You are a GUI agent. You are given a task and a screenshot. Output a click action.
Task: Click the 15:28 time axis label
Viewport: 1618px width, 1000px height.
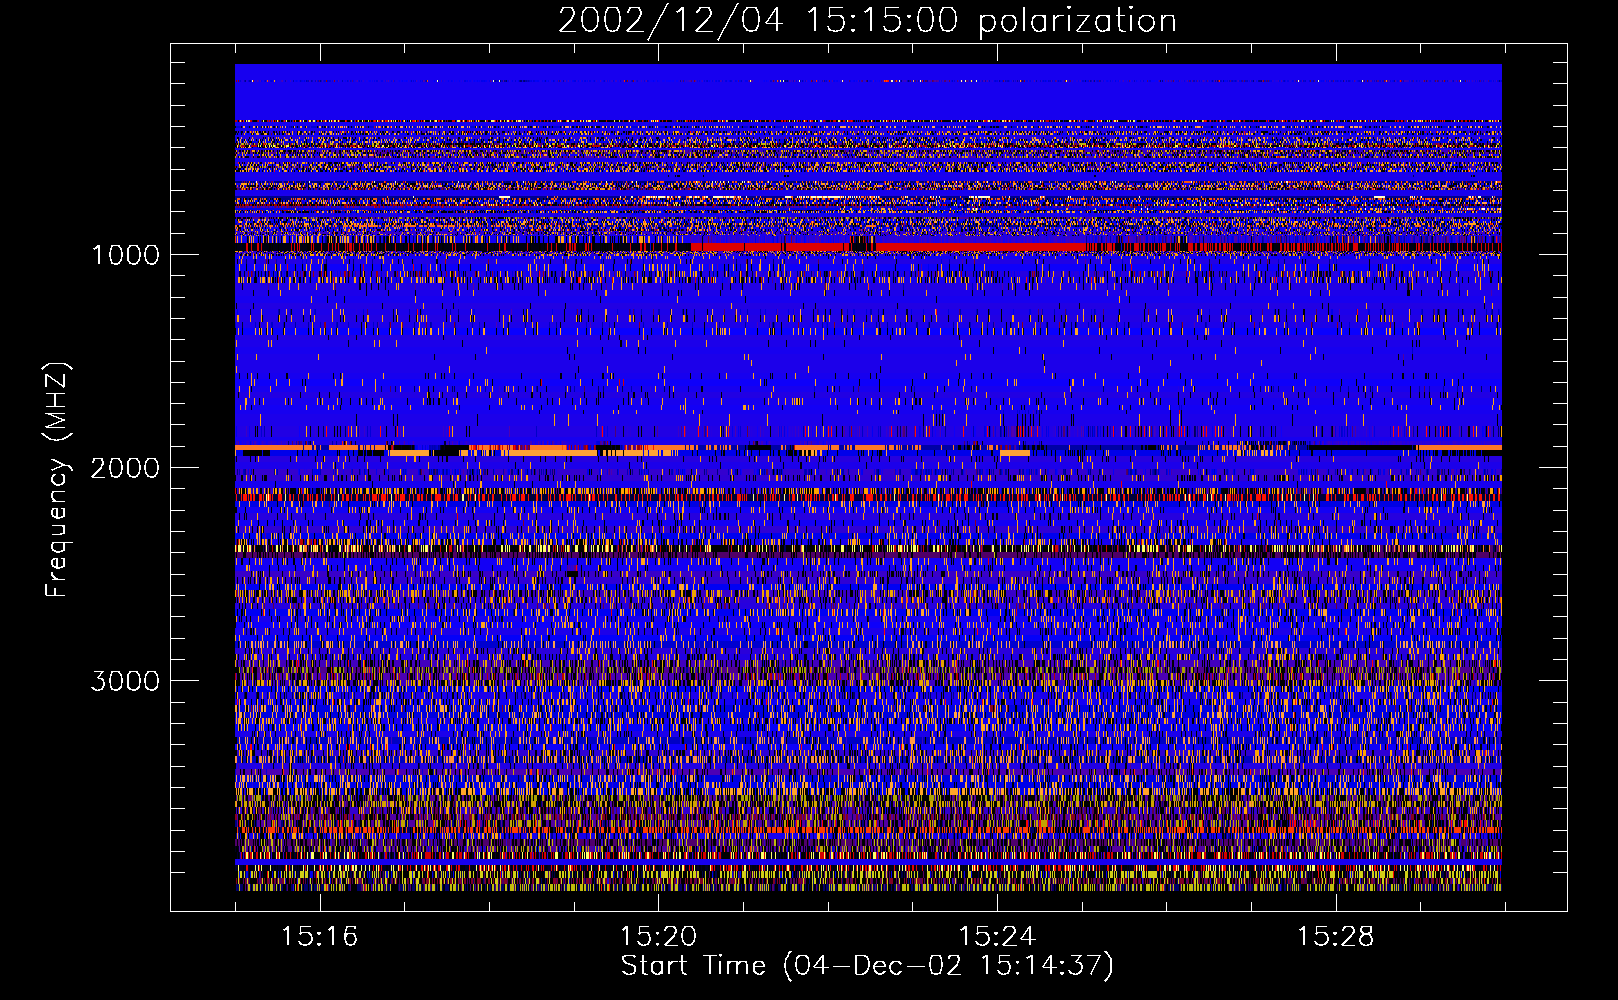click(x=1336, y=937)
